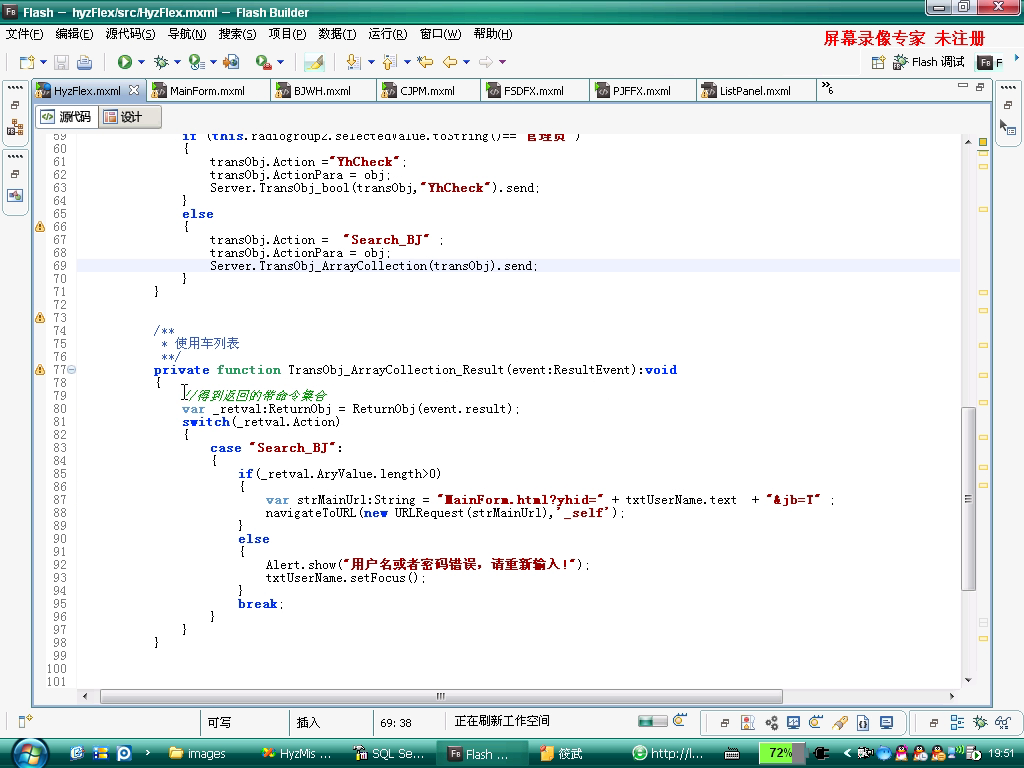1024x768 pixels.
Task: Click the Save disk icon
Action: pos(61,62)
